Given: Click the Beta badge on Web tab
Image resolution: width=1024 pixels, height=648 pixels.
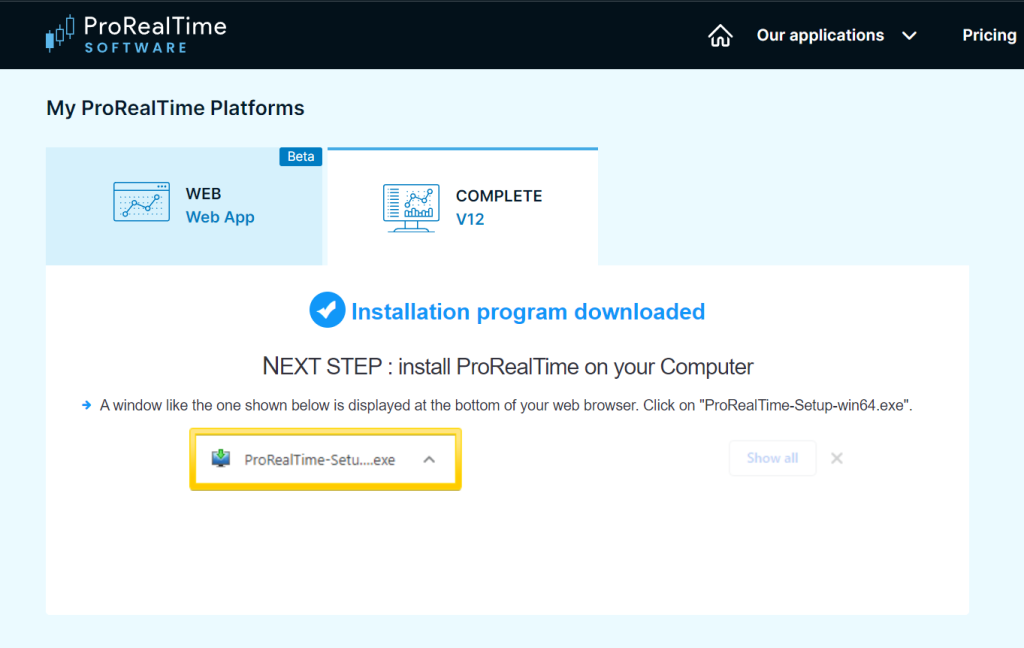Looking at the screenshot, I should point(300,157).
